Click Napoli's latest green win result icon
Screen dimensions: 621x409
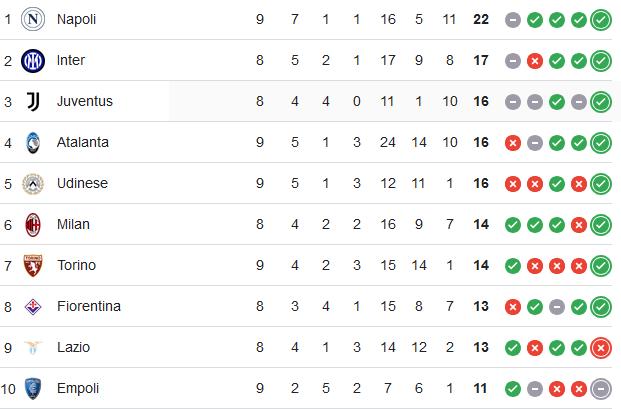click(601, 20)
